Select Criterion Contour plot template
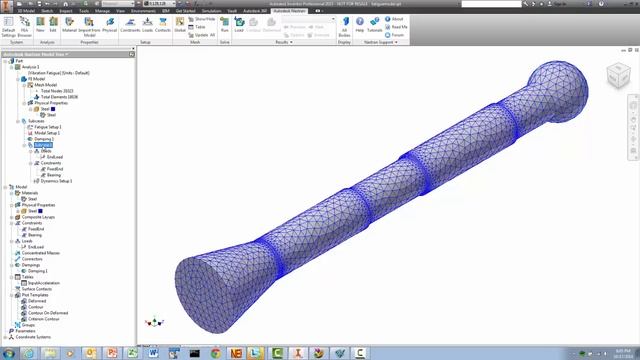 (x=44, y=319)
